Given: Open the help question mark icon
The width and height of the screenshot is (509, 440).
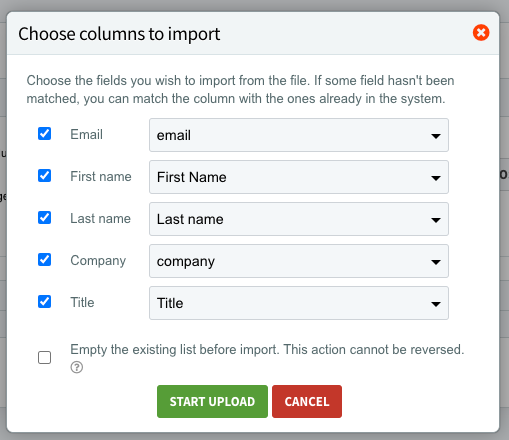Looking at the screenshot, I should pyautogui.click(x=77, y=367).
